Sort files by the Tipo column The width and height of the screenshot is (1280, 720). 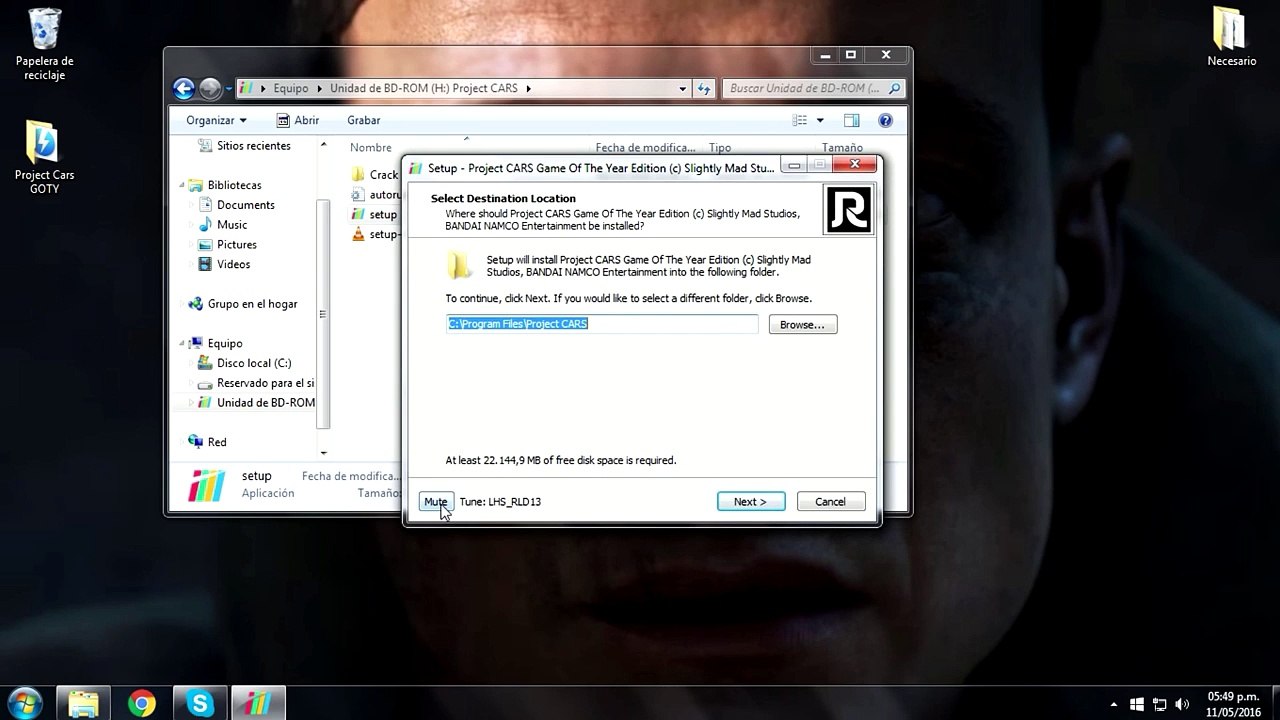click(720, 148)
